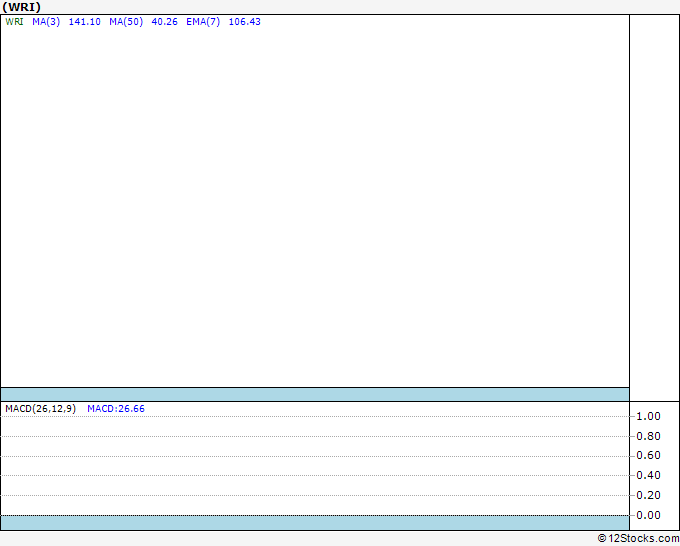Click the MA(3) indicator label

[x=46, y=22]
